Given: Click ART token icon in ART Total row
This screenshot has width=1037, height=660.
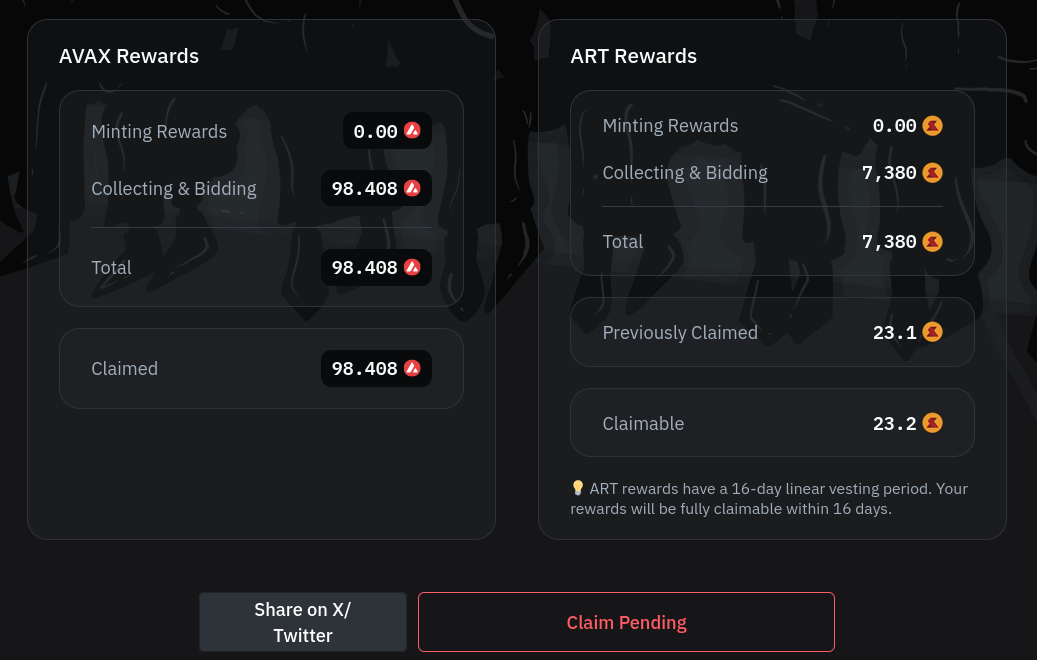Looking at the screenshot, I should (x=932, y=241).
